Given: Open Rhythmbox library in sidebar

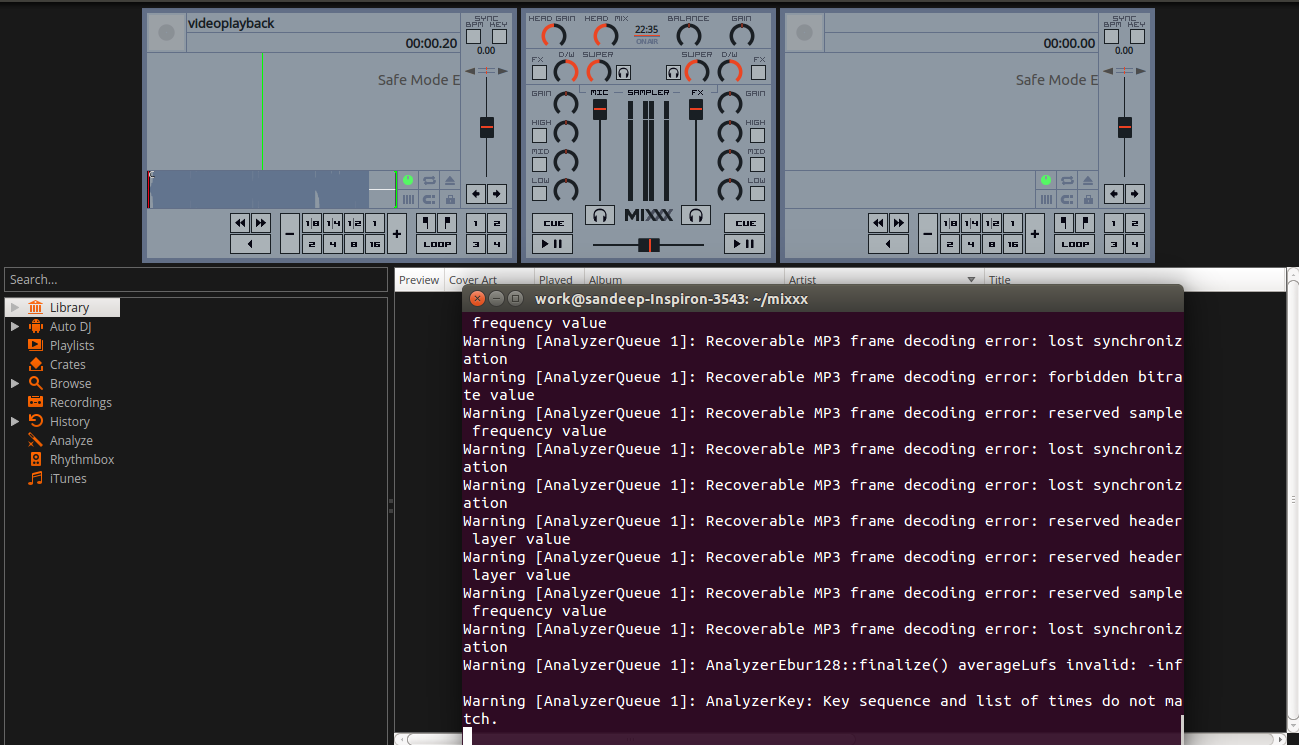Looking at the screenshot, I should click(x=82, y=459).
